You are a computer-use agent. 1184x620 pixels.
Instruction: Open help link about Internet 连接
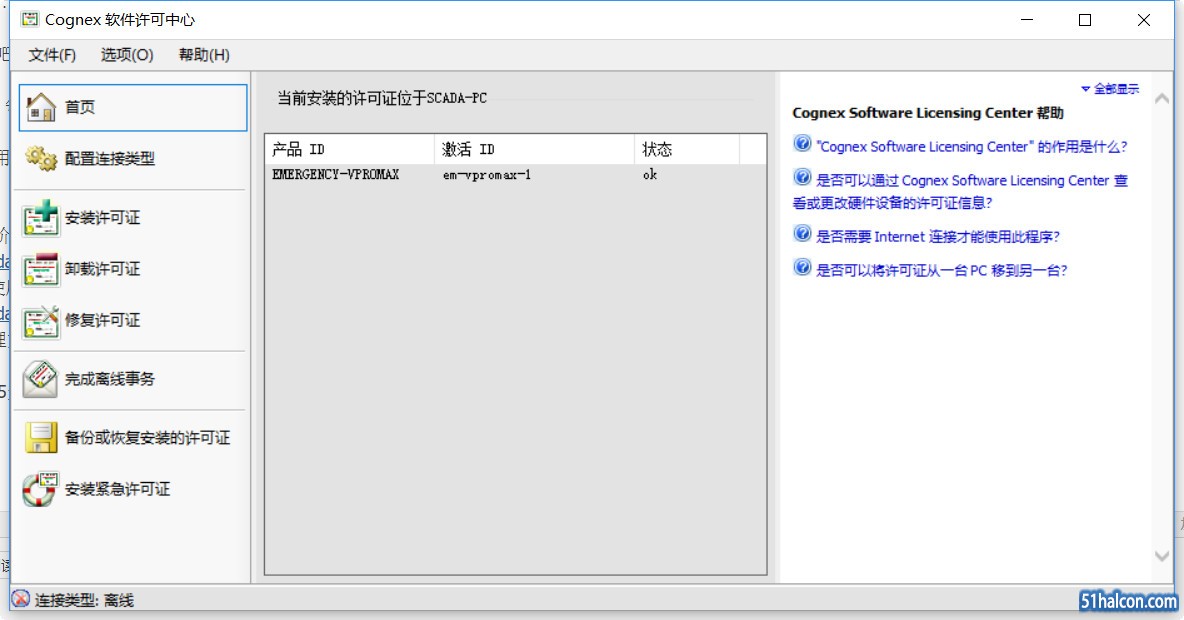pyautogui.click(x=938, y=236)
